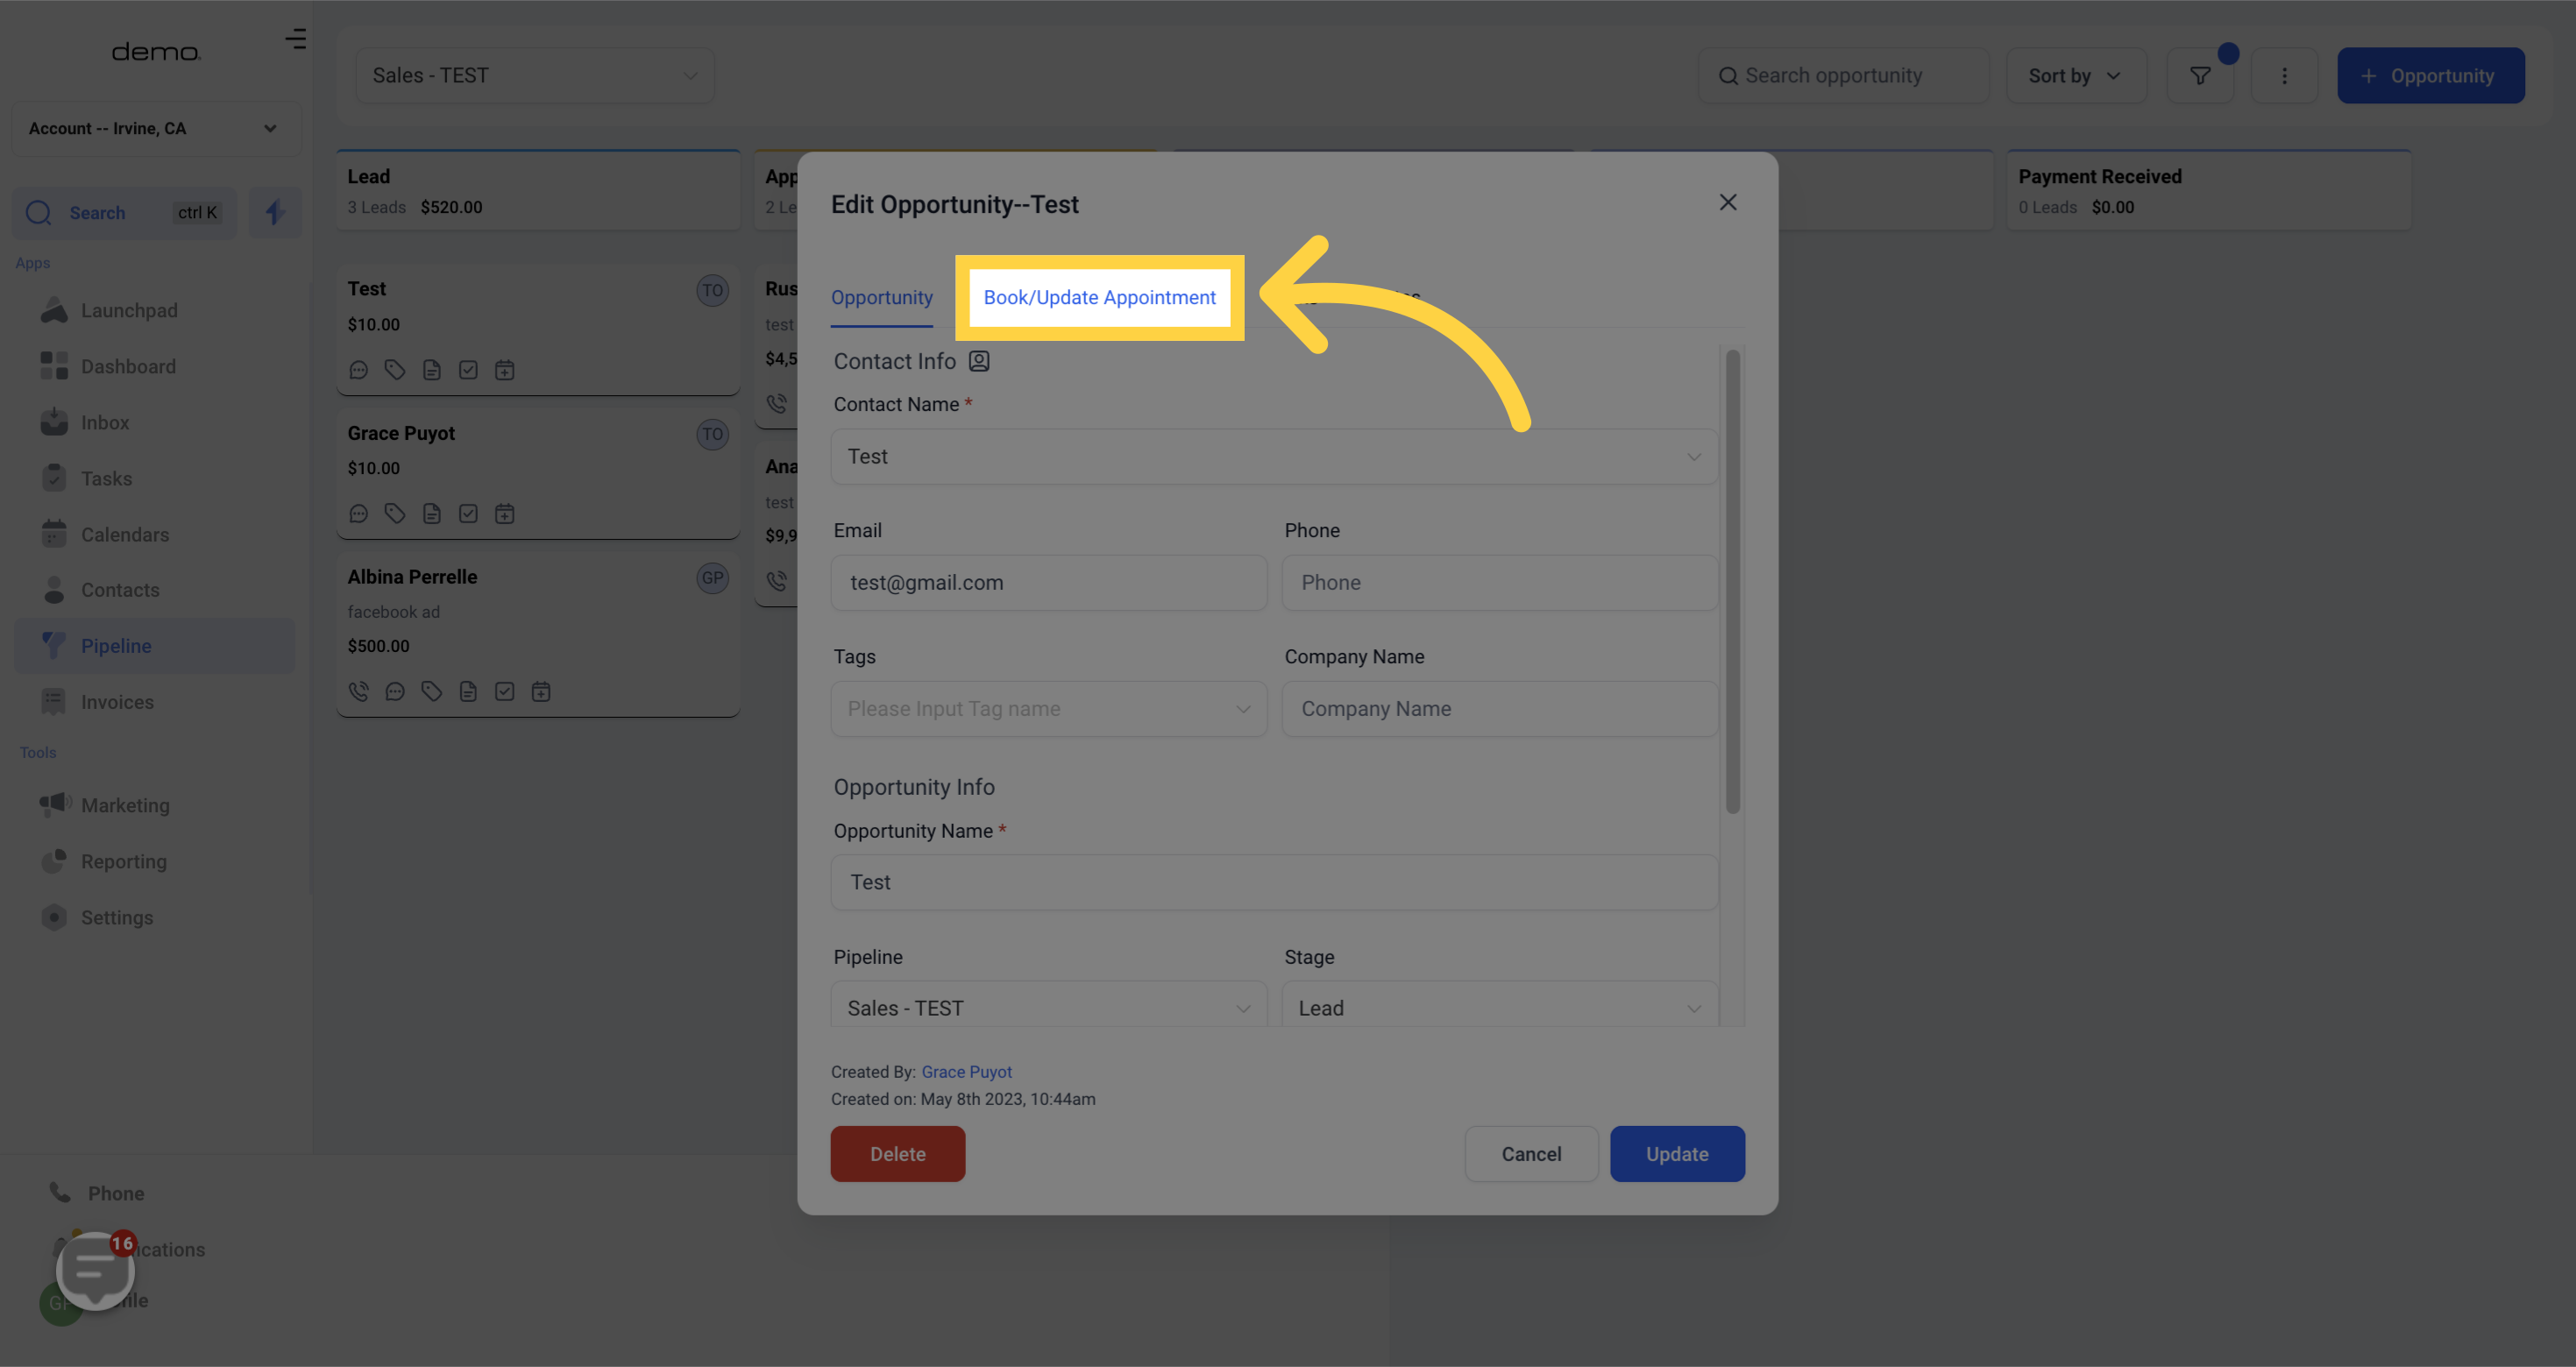Open the Tasks sidebar item
The height and width of the screenshot is (1367, 2576).
106,478
